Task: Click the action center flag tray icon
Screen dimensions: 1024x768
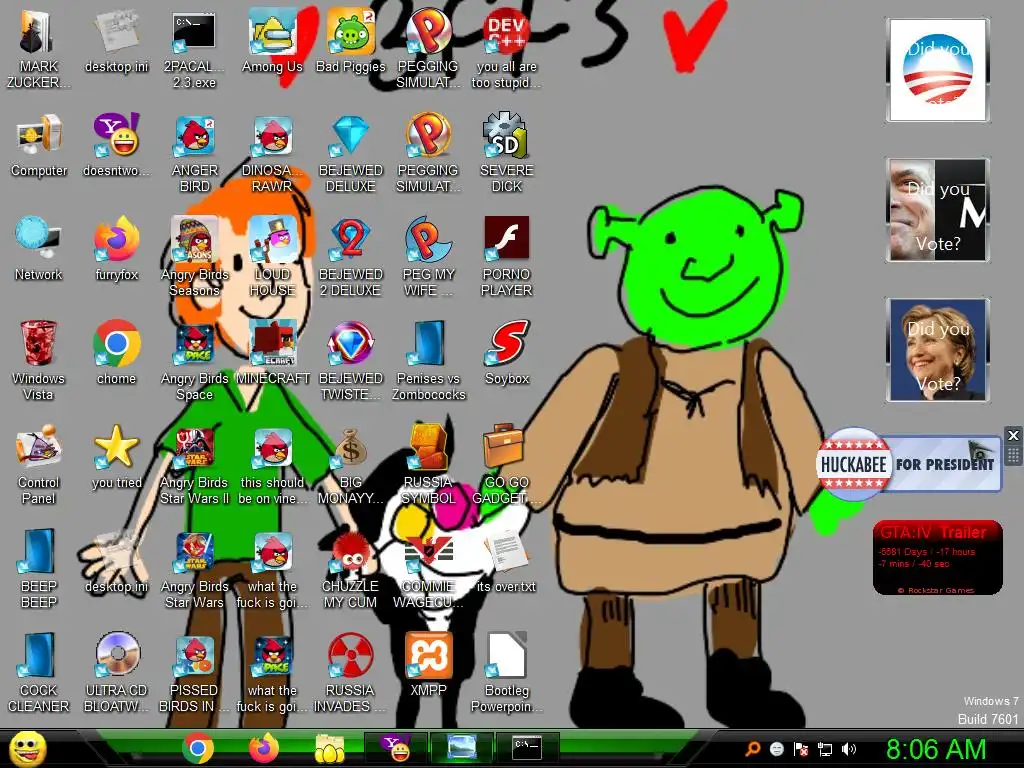Action: (801, 749)
